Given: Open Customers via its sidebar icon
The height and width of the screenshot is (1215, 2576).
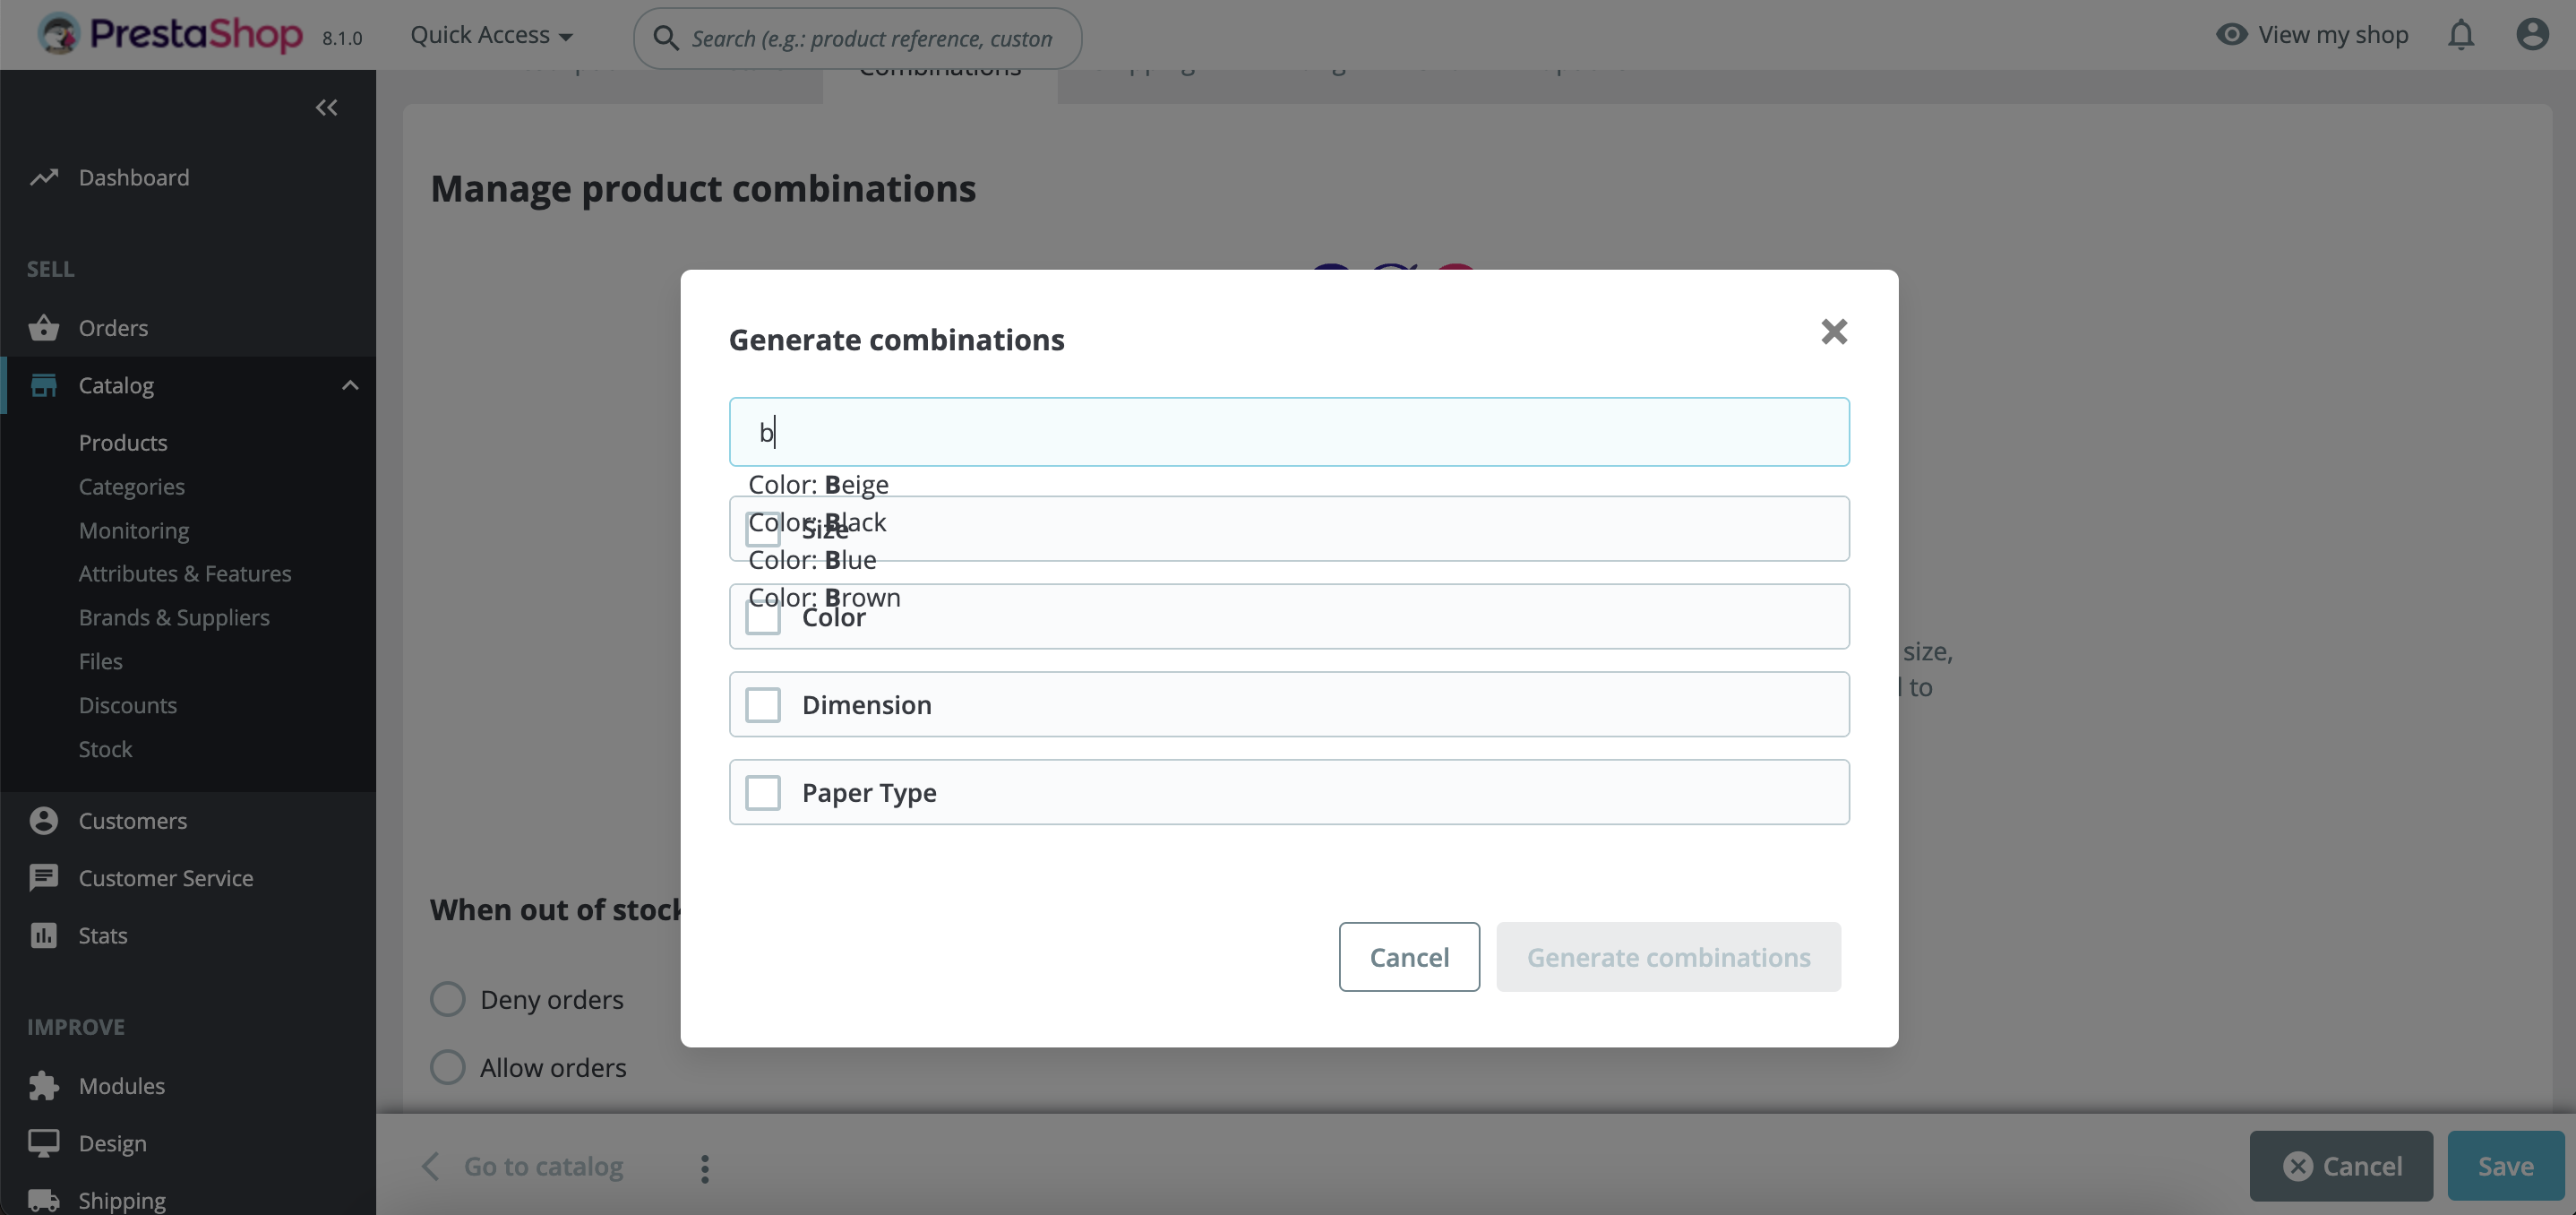Looking at the screenshot, I should pyautogui.click(x=45, y=820).
